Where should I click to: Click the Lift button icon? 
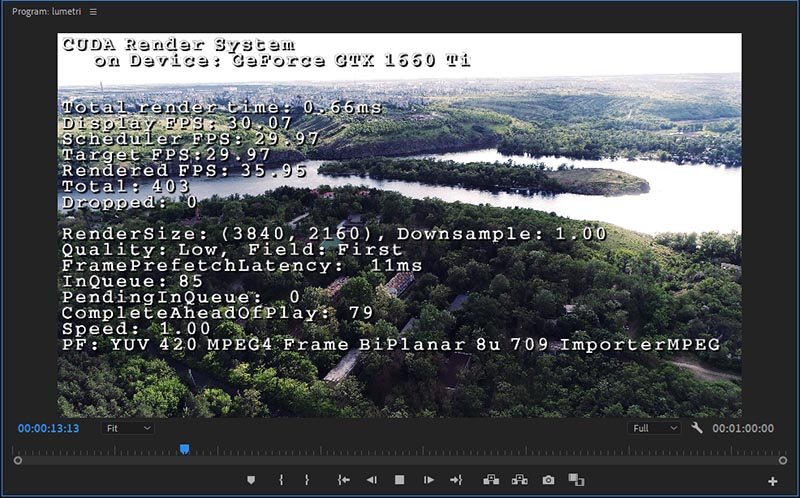click(491, 480)
